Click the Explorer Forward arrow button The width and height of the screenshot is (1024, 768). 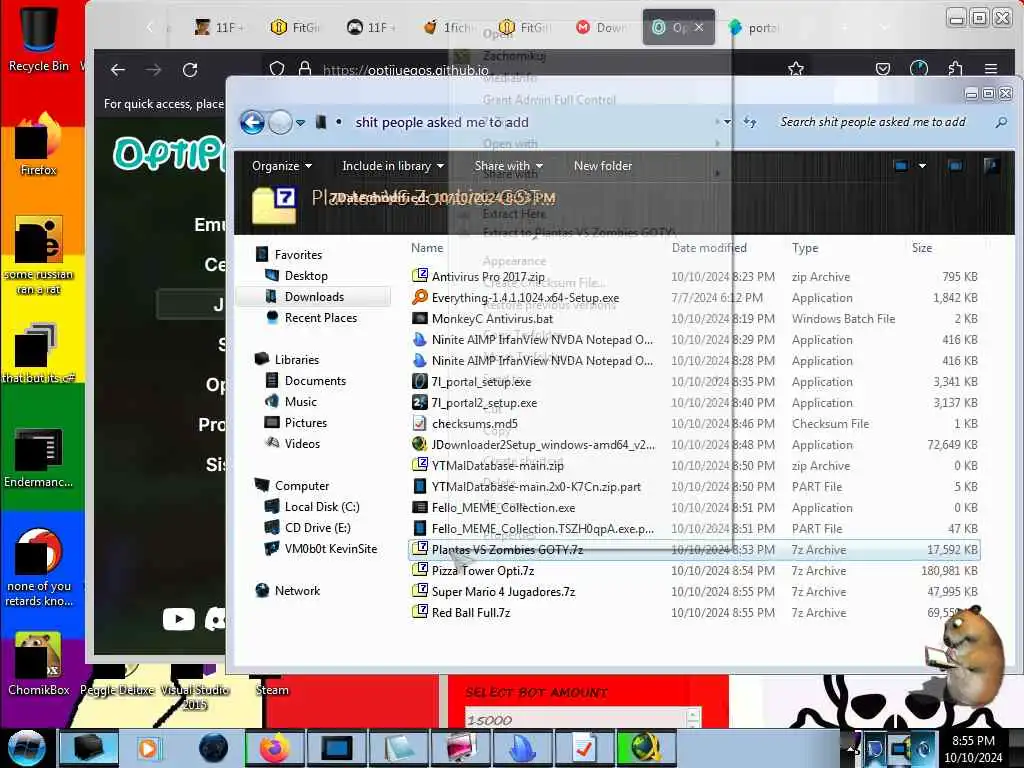pyautogui.click(x=280, y=122)
